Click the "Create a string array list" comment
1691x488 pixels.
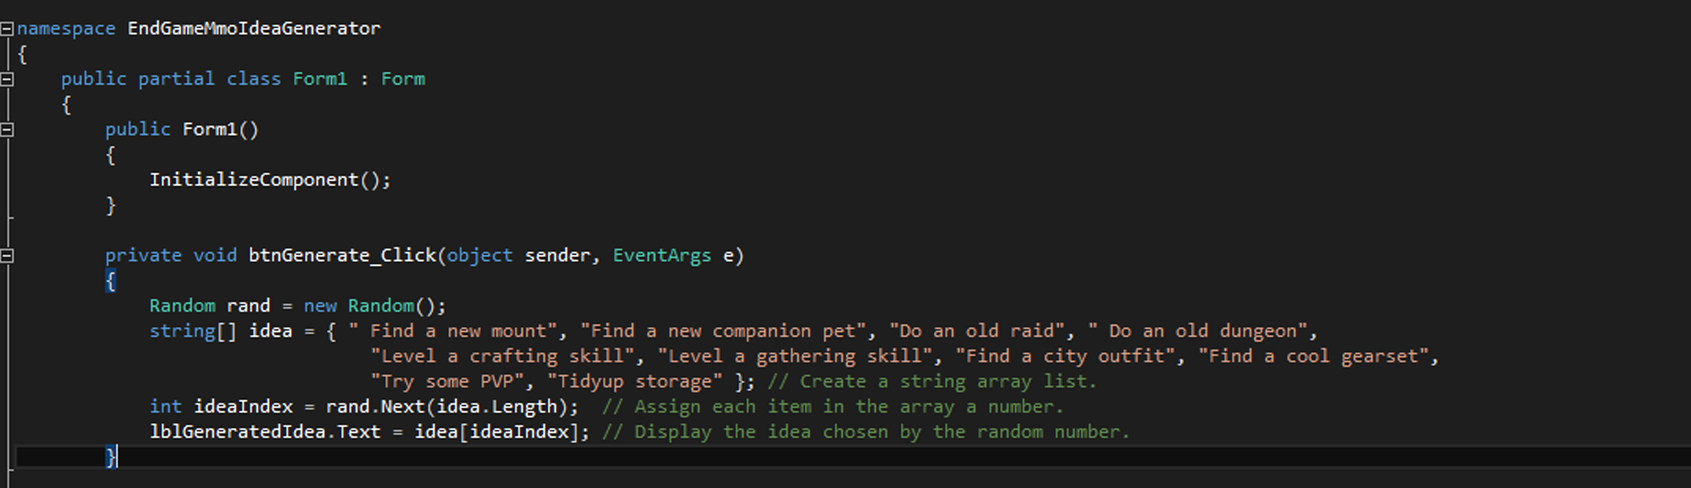pyautogui.click(x=931, y=382)
